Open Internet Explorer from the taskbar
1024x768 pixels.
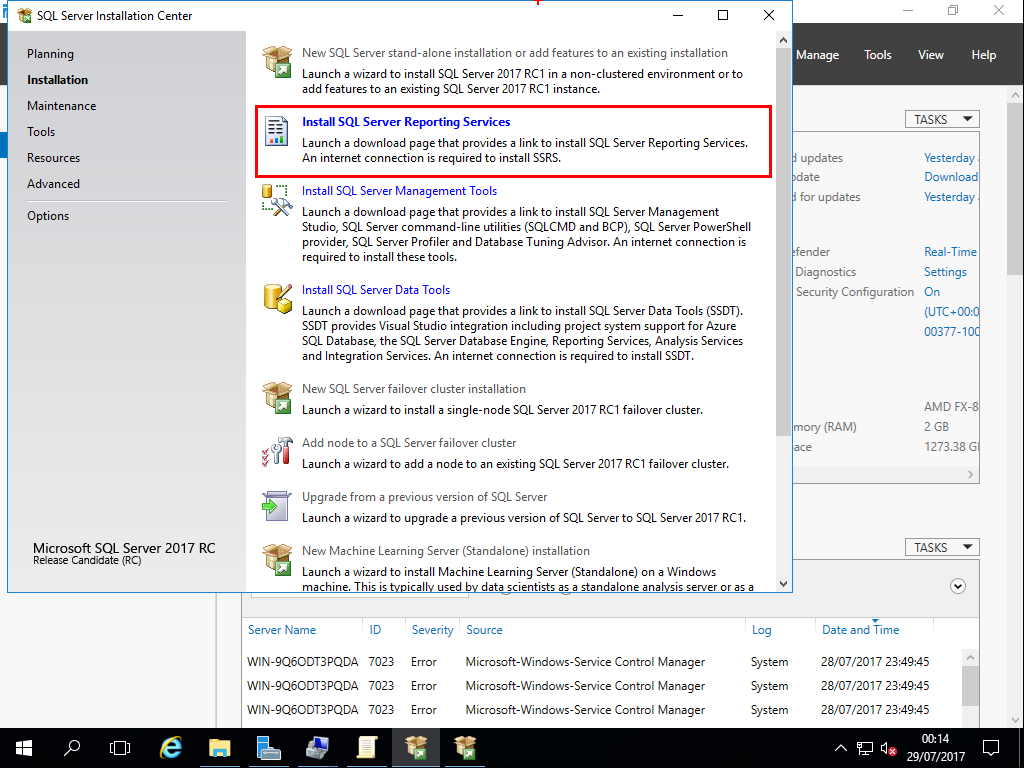tap(172, 747)
